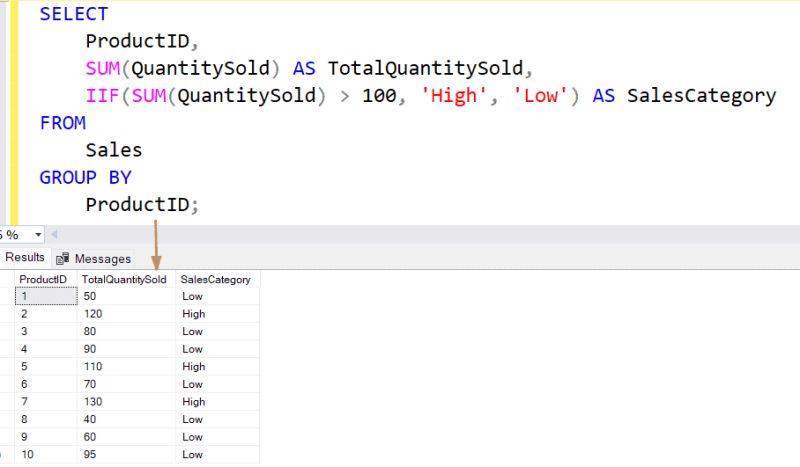Screen dimensions: 800x467
Task: Select ProductID cell with value 1
Action: point(46,296)
